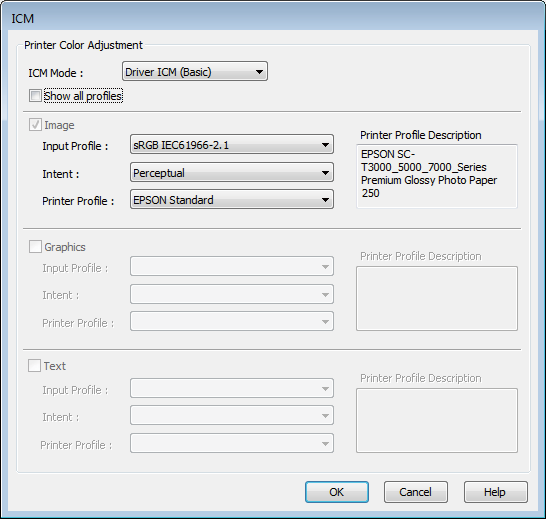Click the Graphics Input Profile dropdown

tap(232, 266)
